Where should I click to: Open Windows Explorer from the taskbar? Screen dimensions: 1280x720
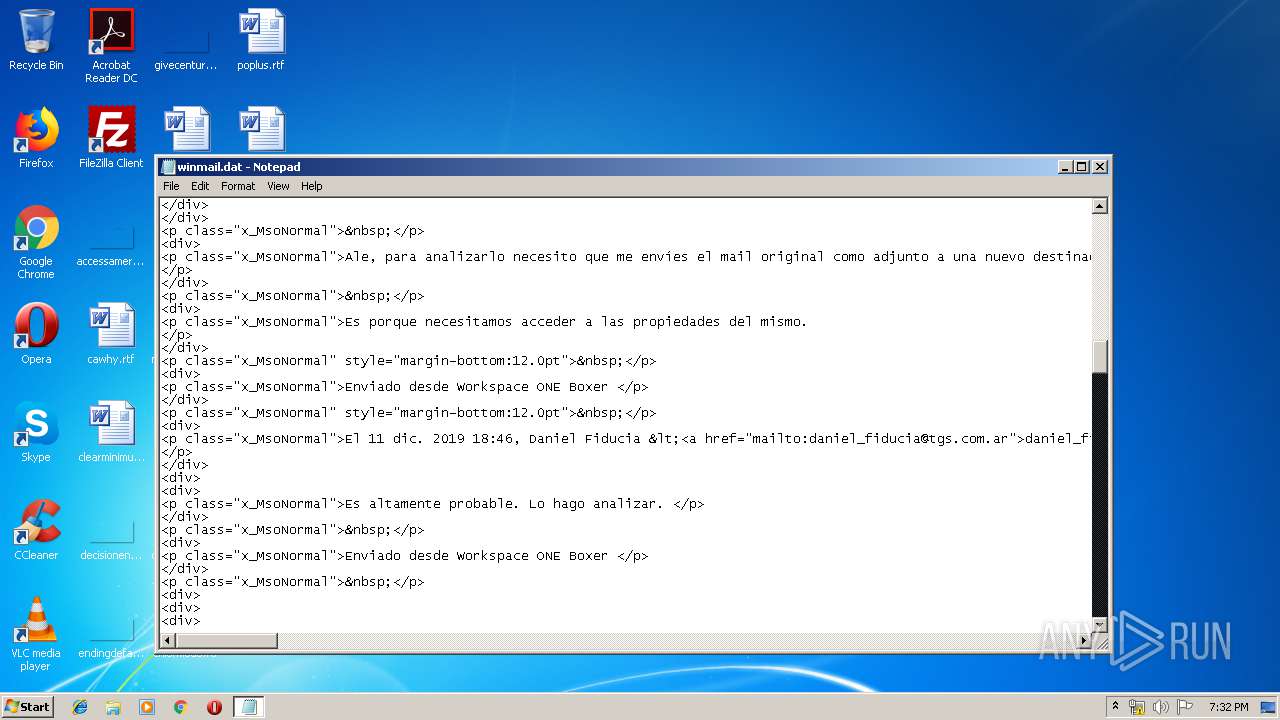[113, 707]
